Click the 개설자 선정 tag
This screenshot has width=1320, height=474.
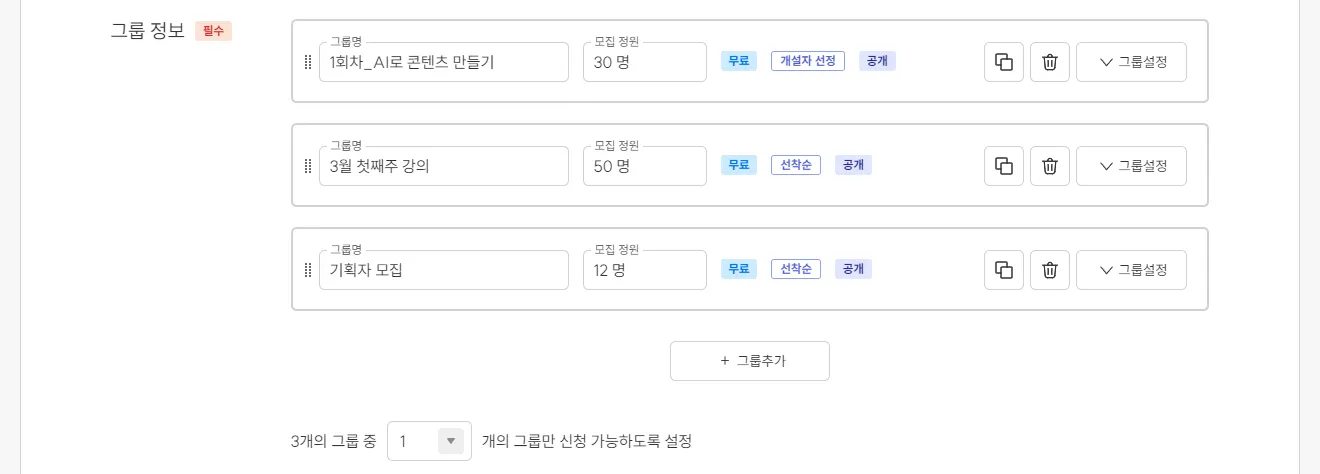808,61
